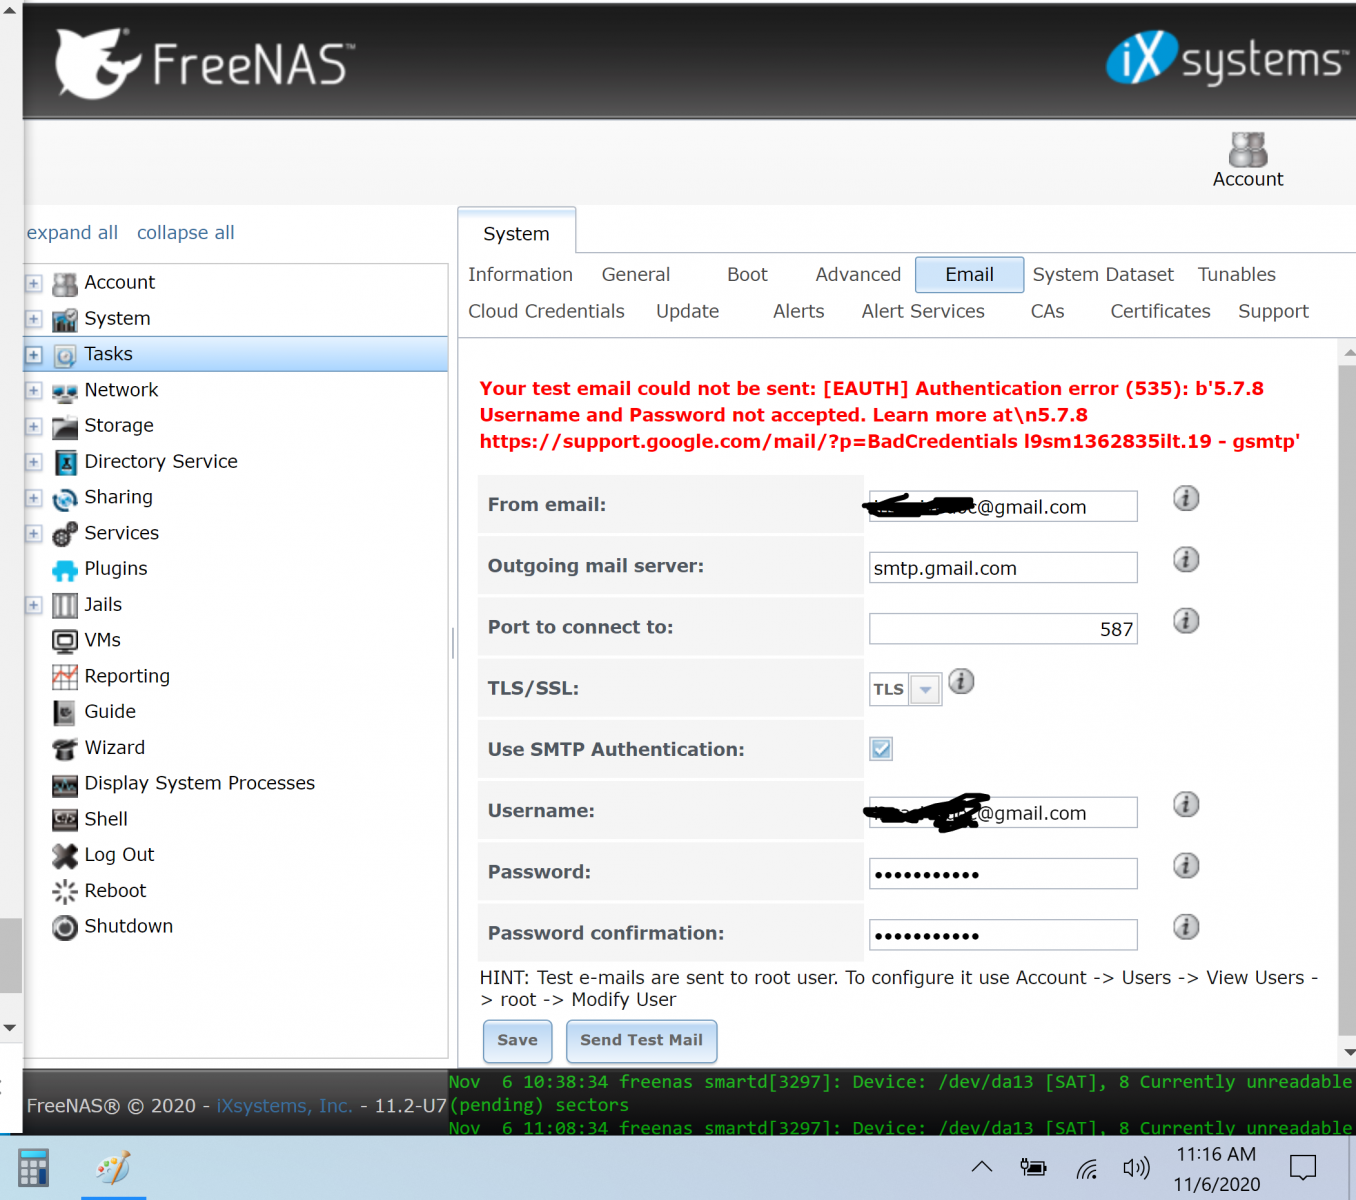The image size is (1356, 1200).
Task: Click Reboot icon in sidebar
Action: pos(65,891)
